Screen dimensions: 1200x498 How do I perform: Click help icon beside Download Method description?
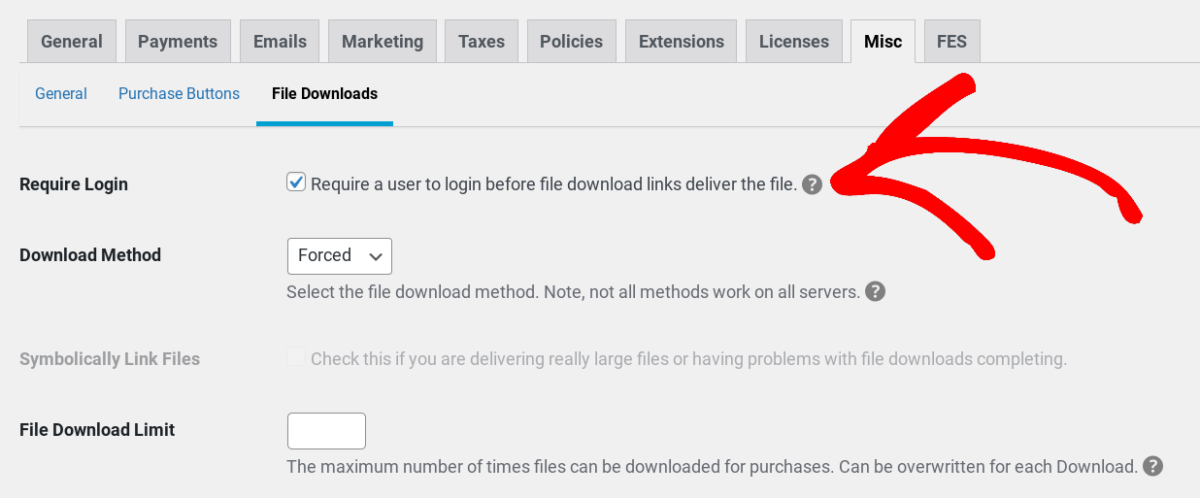click(875, 292)
